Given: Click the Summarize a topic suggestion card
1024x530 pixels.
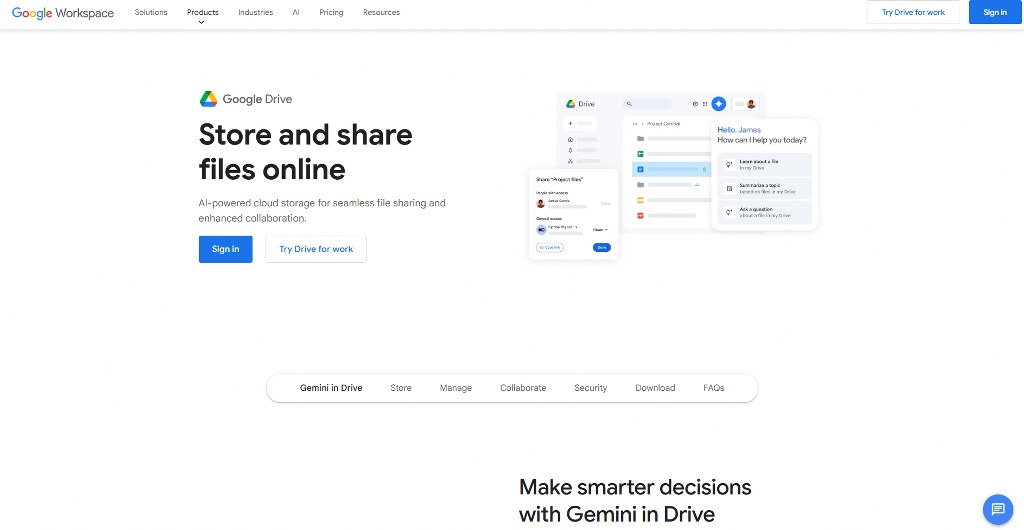Looking at the screenshot, I should click(x=764, y=189).
